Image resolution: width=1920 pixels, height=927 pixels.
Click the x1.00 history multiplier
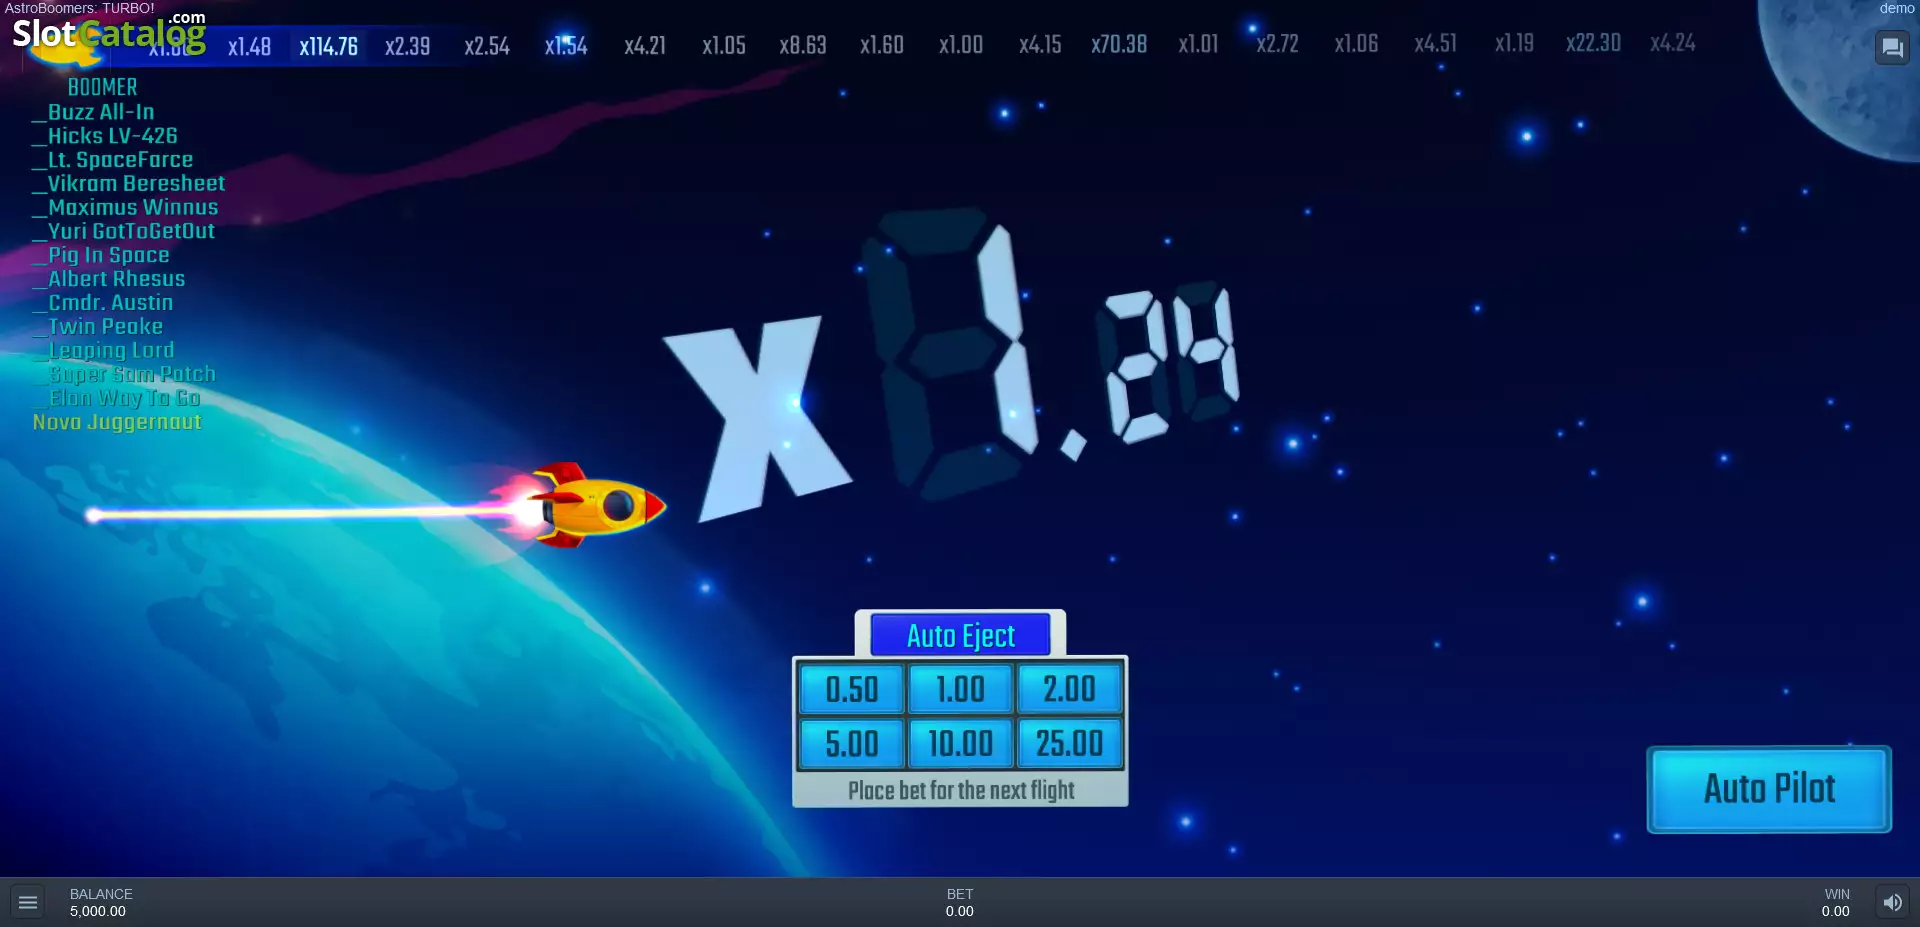(961, 45)
